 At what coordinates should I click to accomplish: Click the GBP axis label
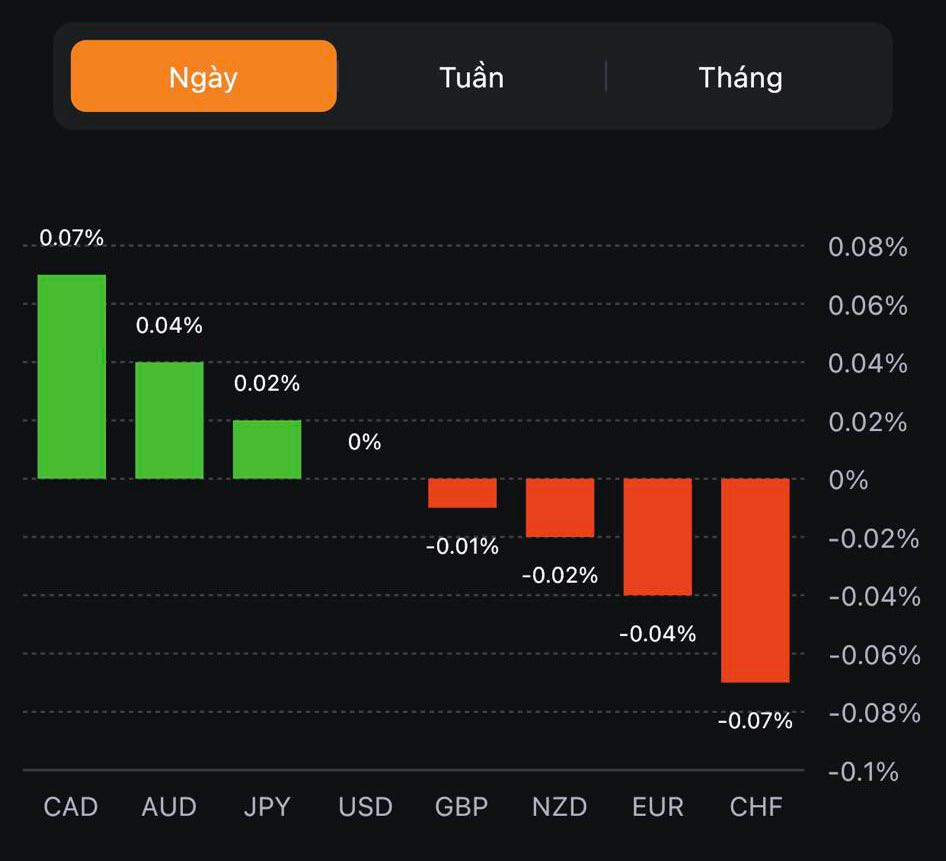point(462,807)
